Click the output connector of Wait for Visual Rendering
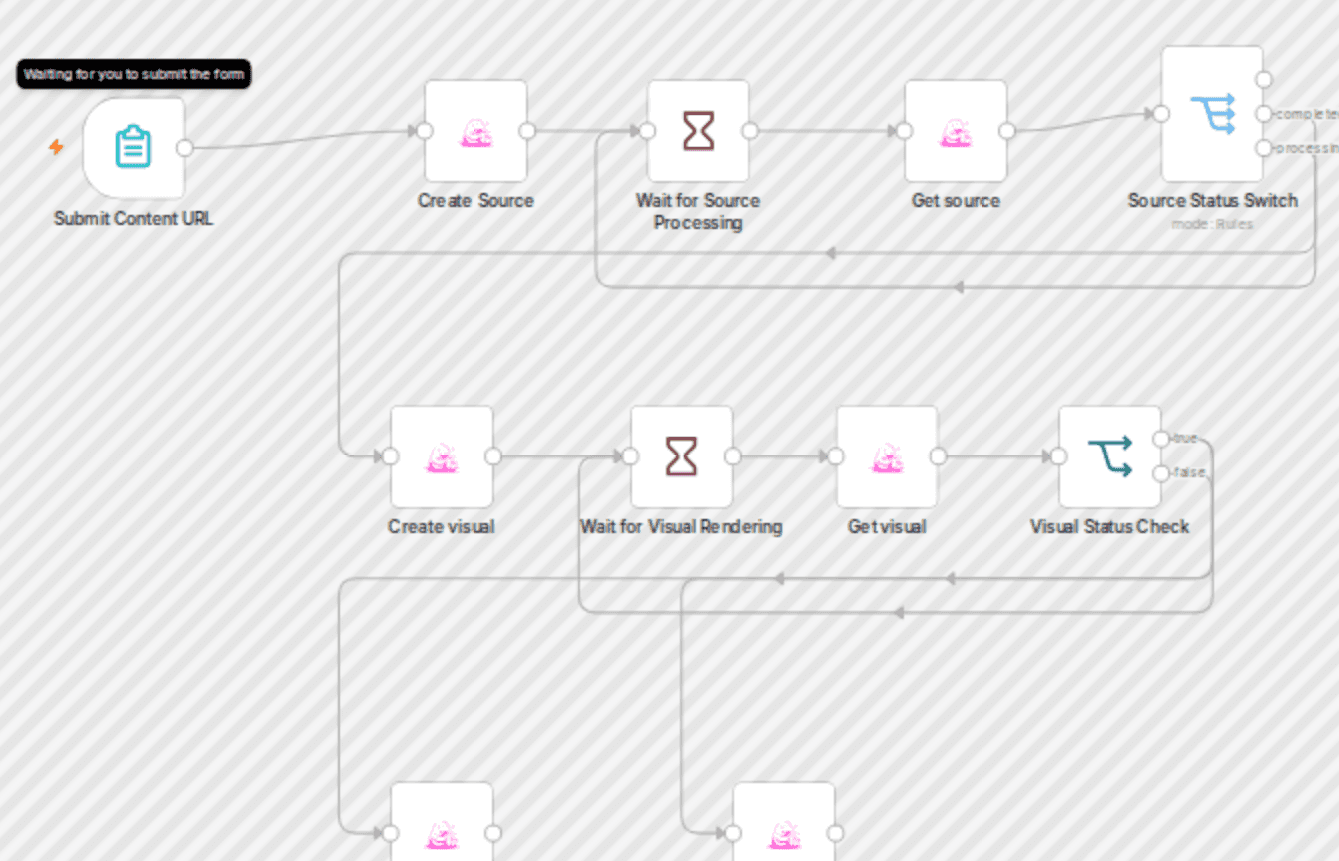Screen dimensions: 1339x861 click(733, 457)
